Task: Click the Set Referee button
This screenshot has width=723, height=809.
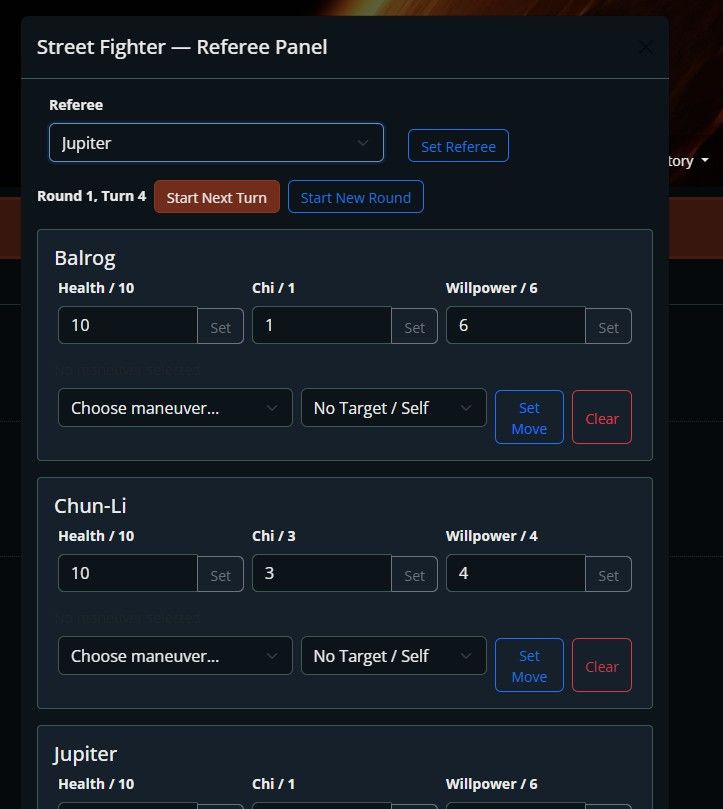Action: point(458,146)
